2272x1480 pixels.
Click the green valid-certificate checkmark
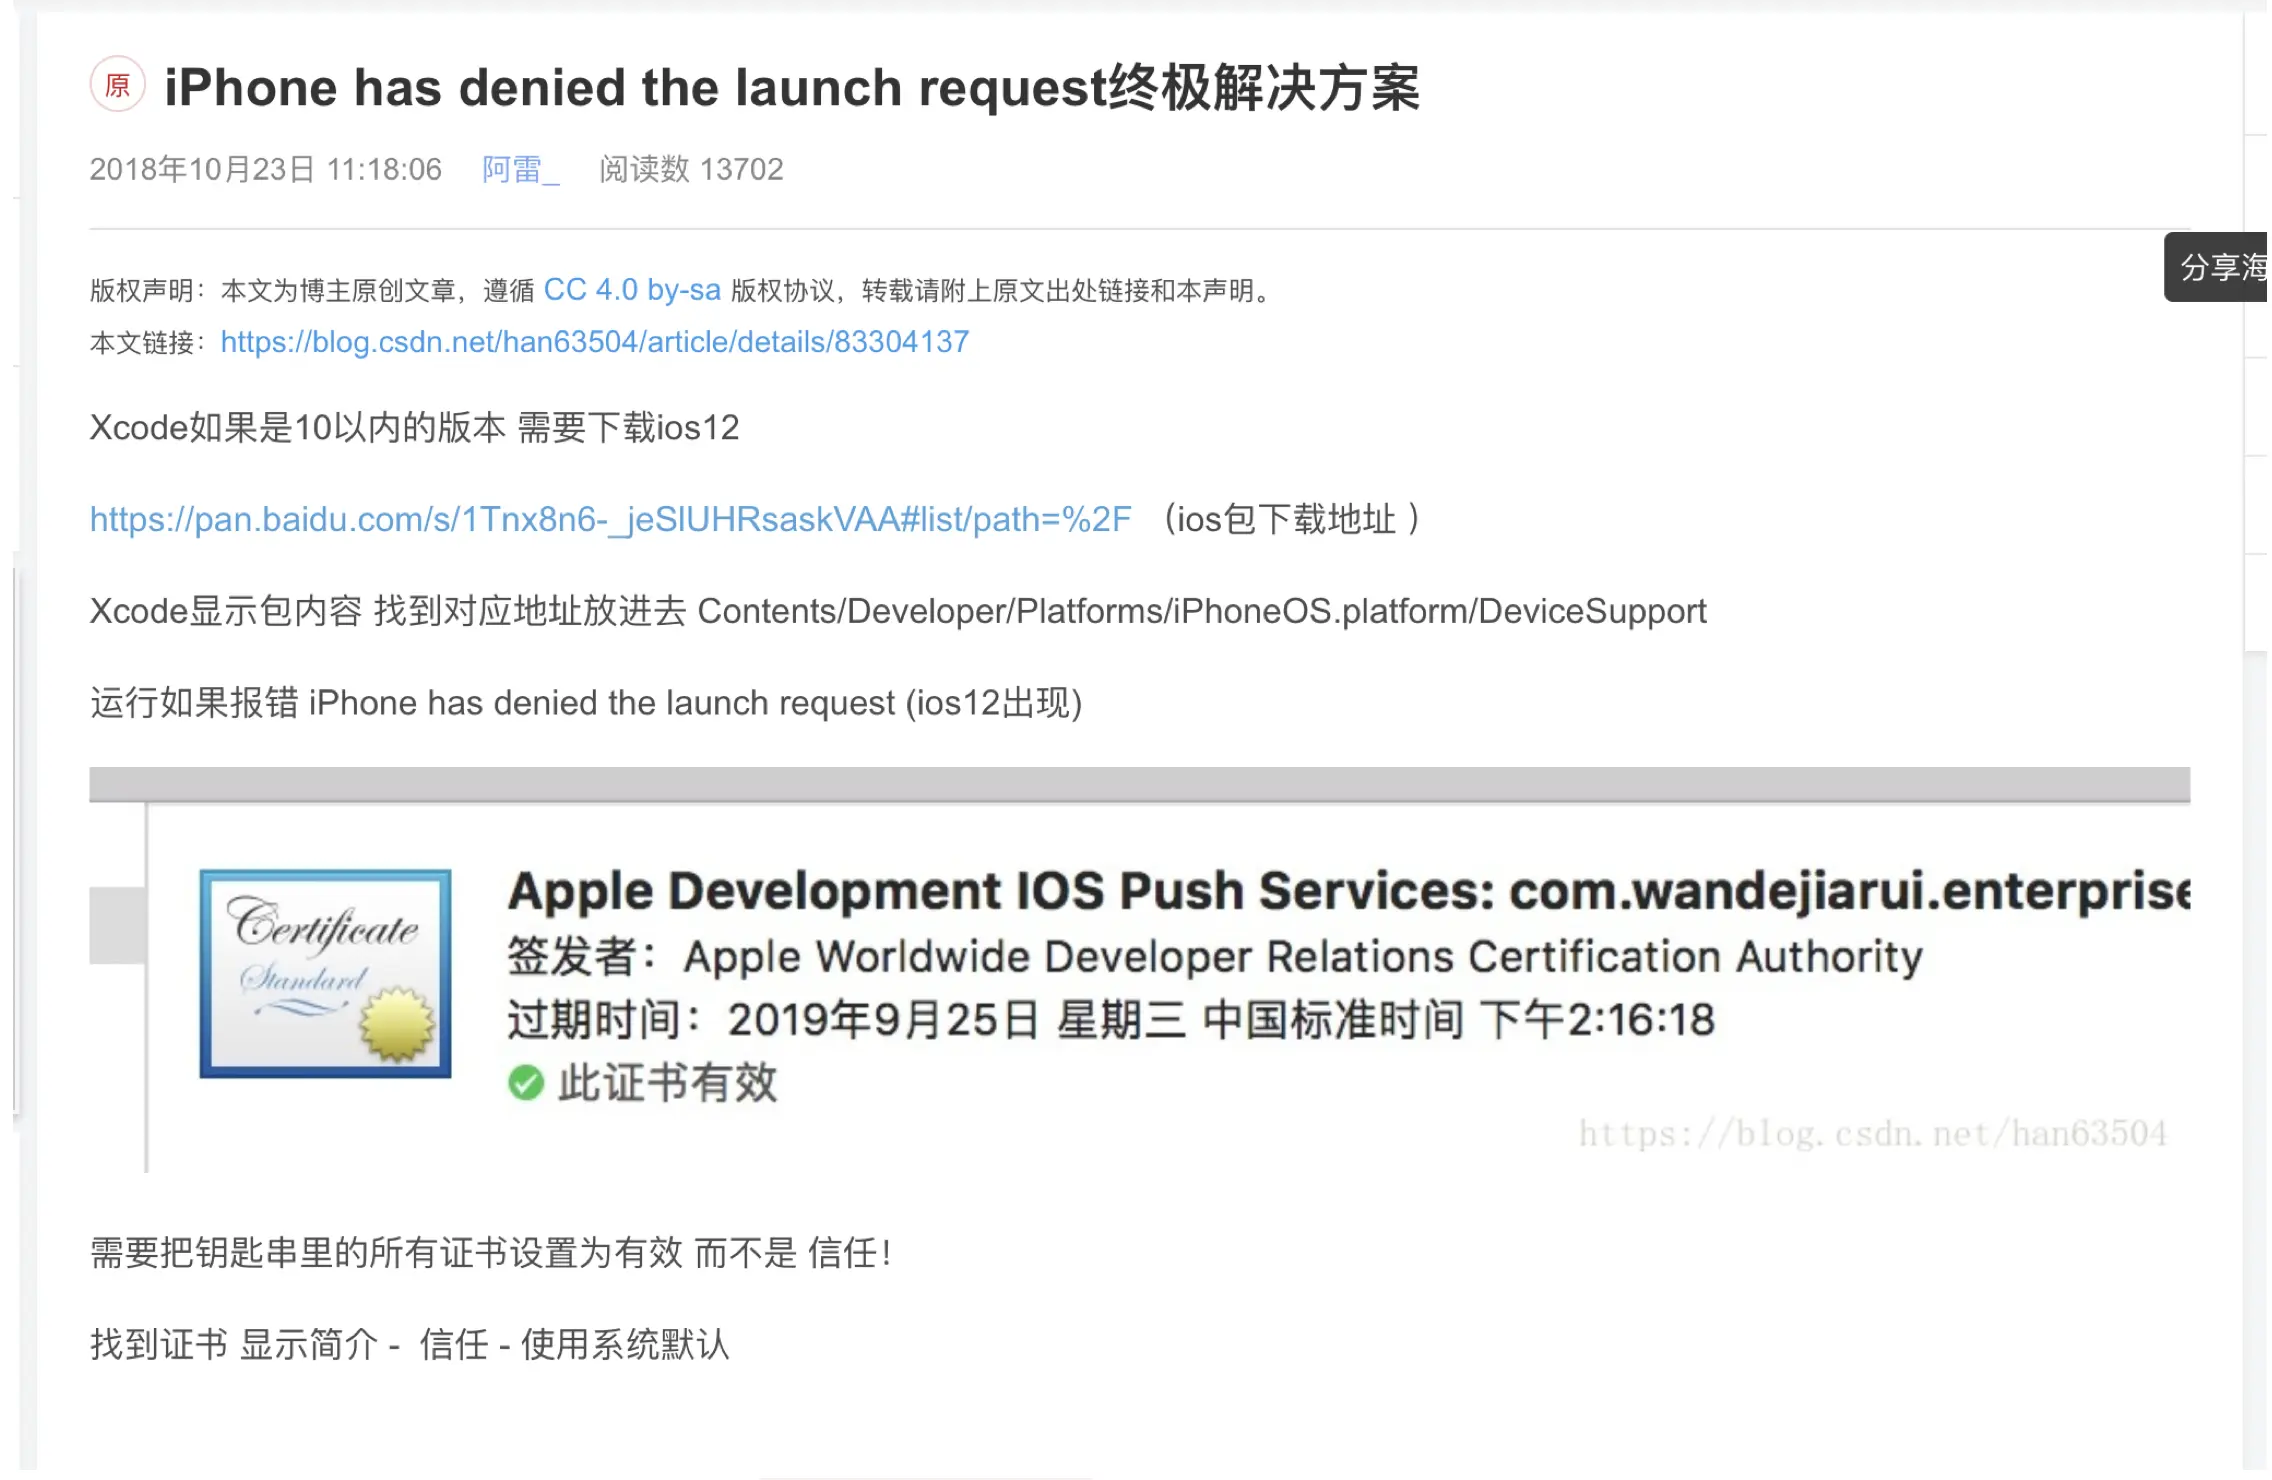click(x=526, y=1083)
